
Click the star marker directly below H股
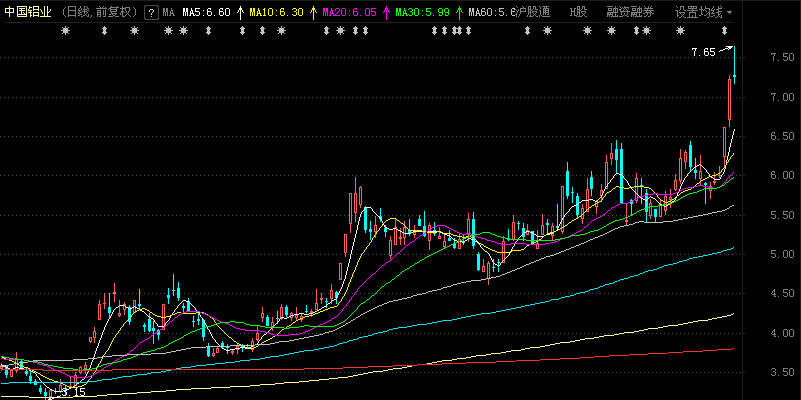tap(586, 32)
